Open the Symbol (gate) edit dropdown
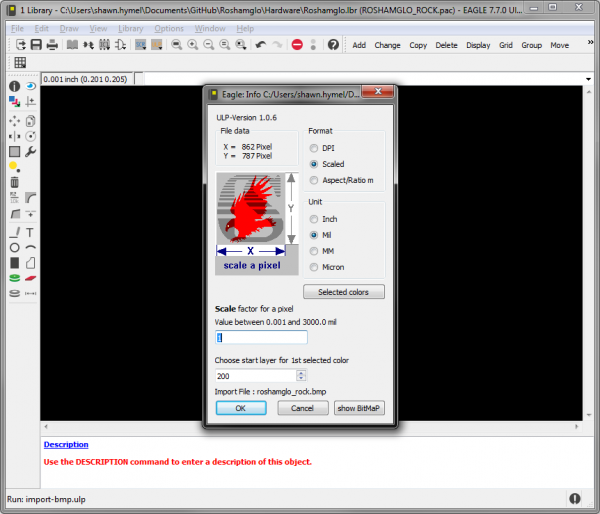Image resolution: width=600 pixels, height=514 pixels. tap(120, 45)
